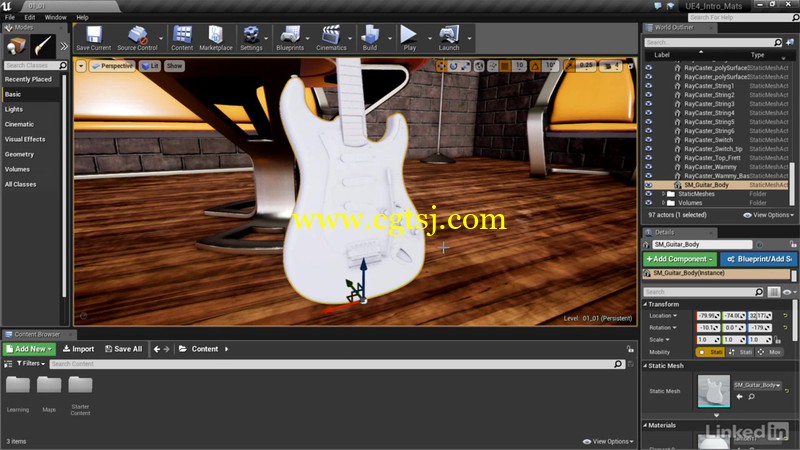Click Save All in Content Browser
The image size is (800, 450).
[x=123, y=349]
